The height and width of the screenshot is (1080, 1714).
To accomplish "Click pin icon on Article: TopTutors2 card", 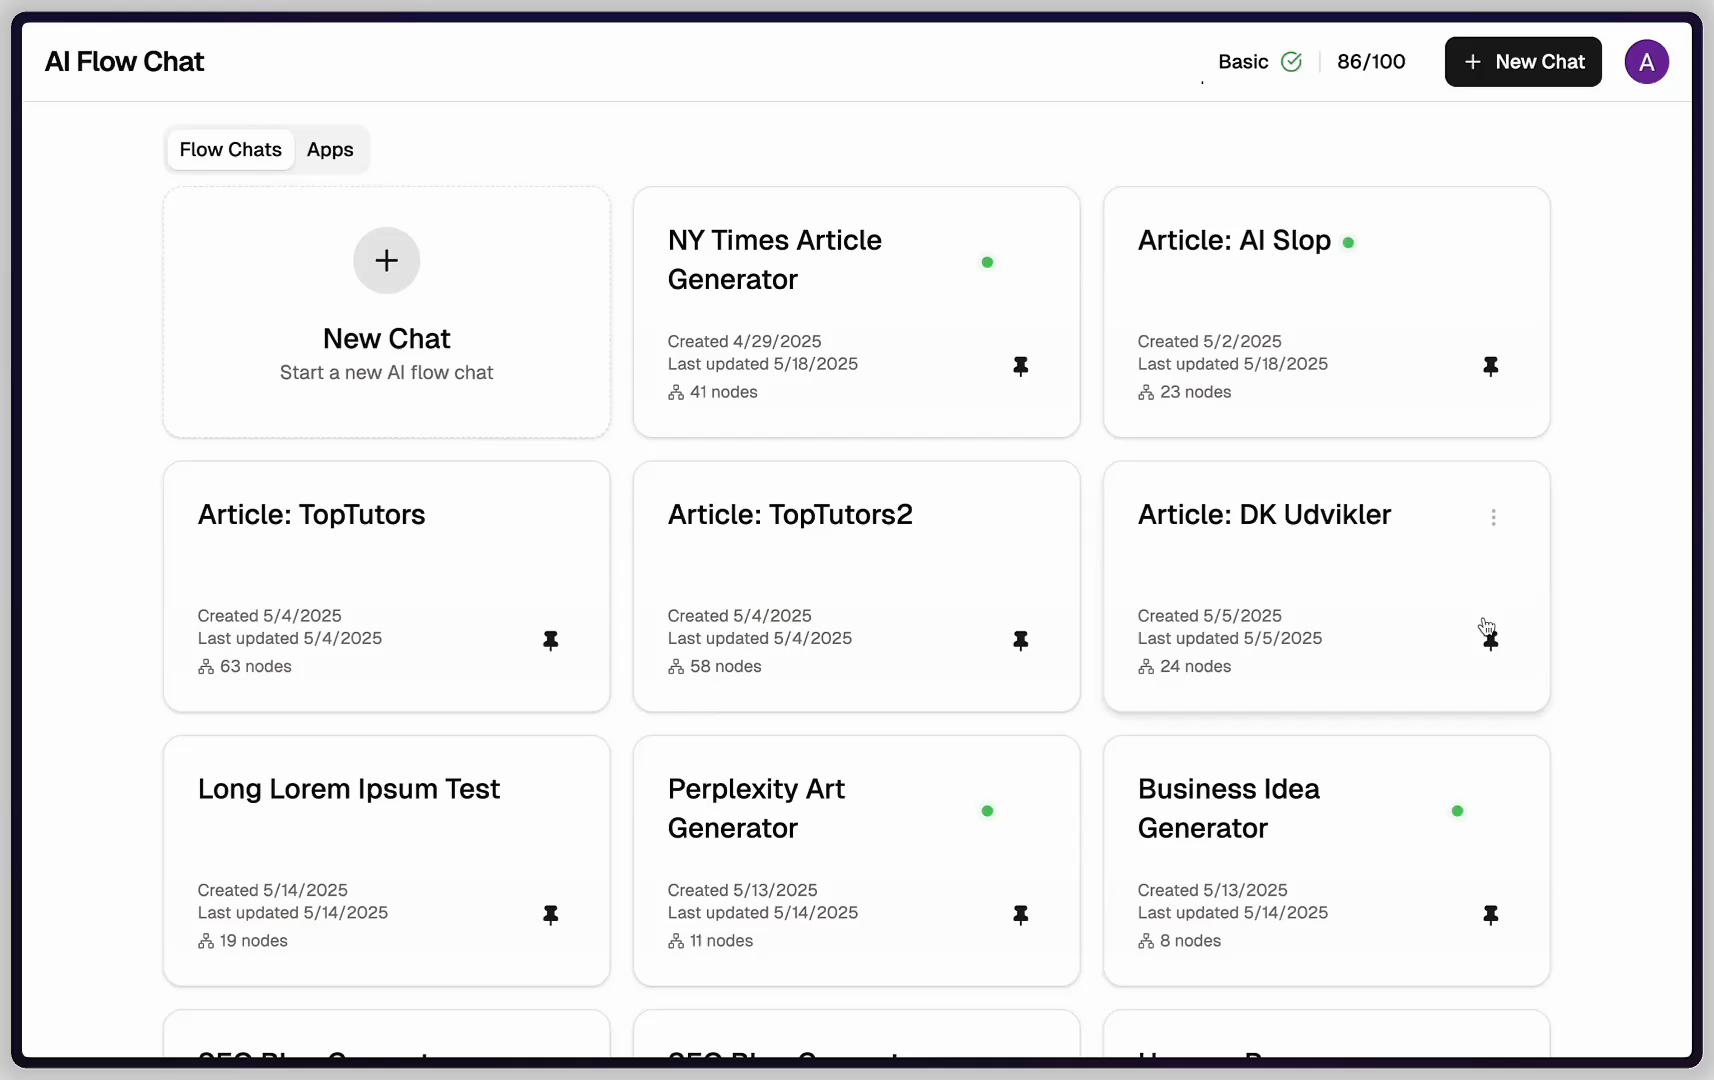I will 1020,640.
